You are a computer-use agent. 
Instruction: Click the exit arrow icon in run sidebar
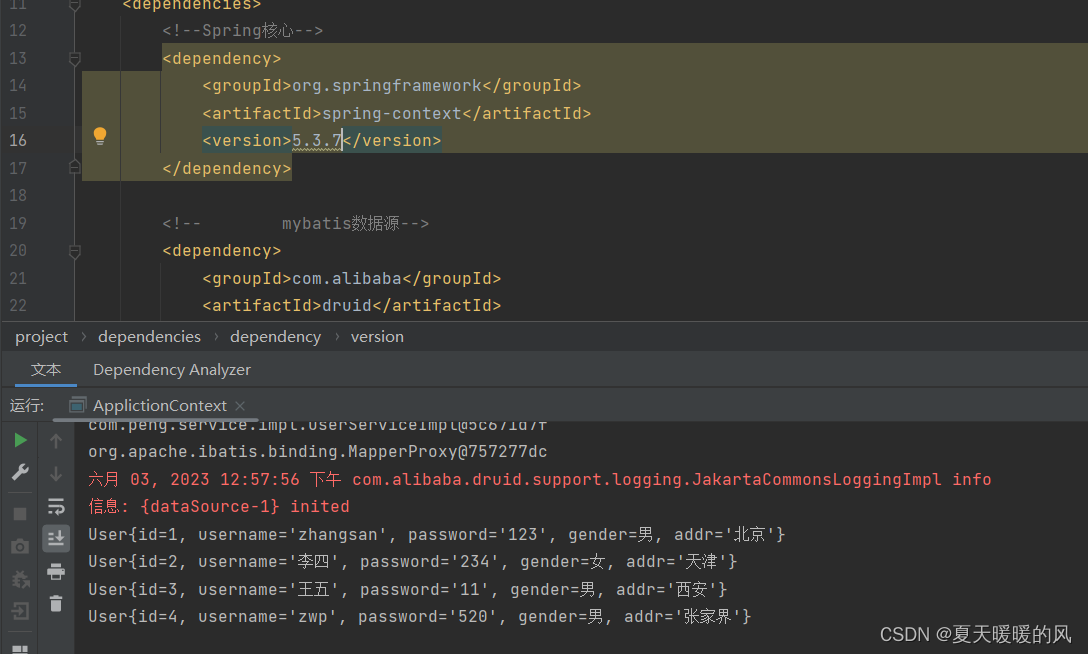tap(20, 611)
